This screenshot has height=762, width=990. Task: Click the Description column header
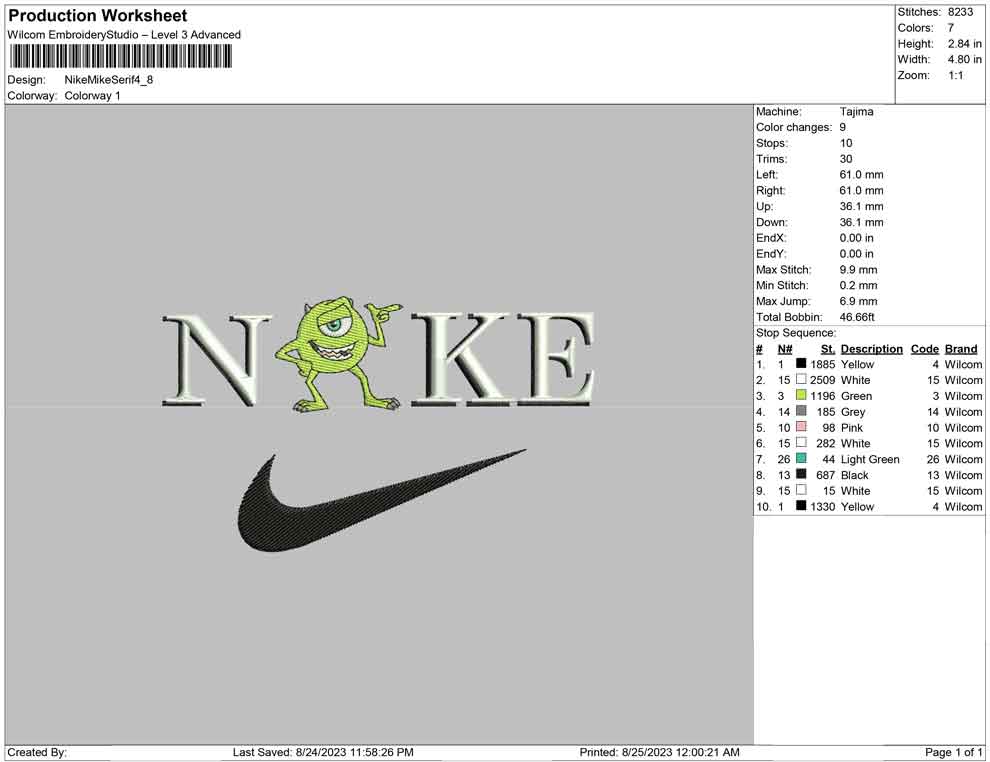[871, 349]
